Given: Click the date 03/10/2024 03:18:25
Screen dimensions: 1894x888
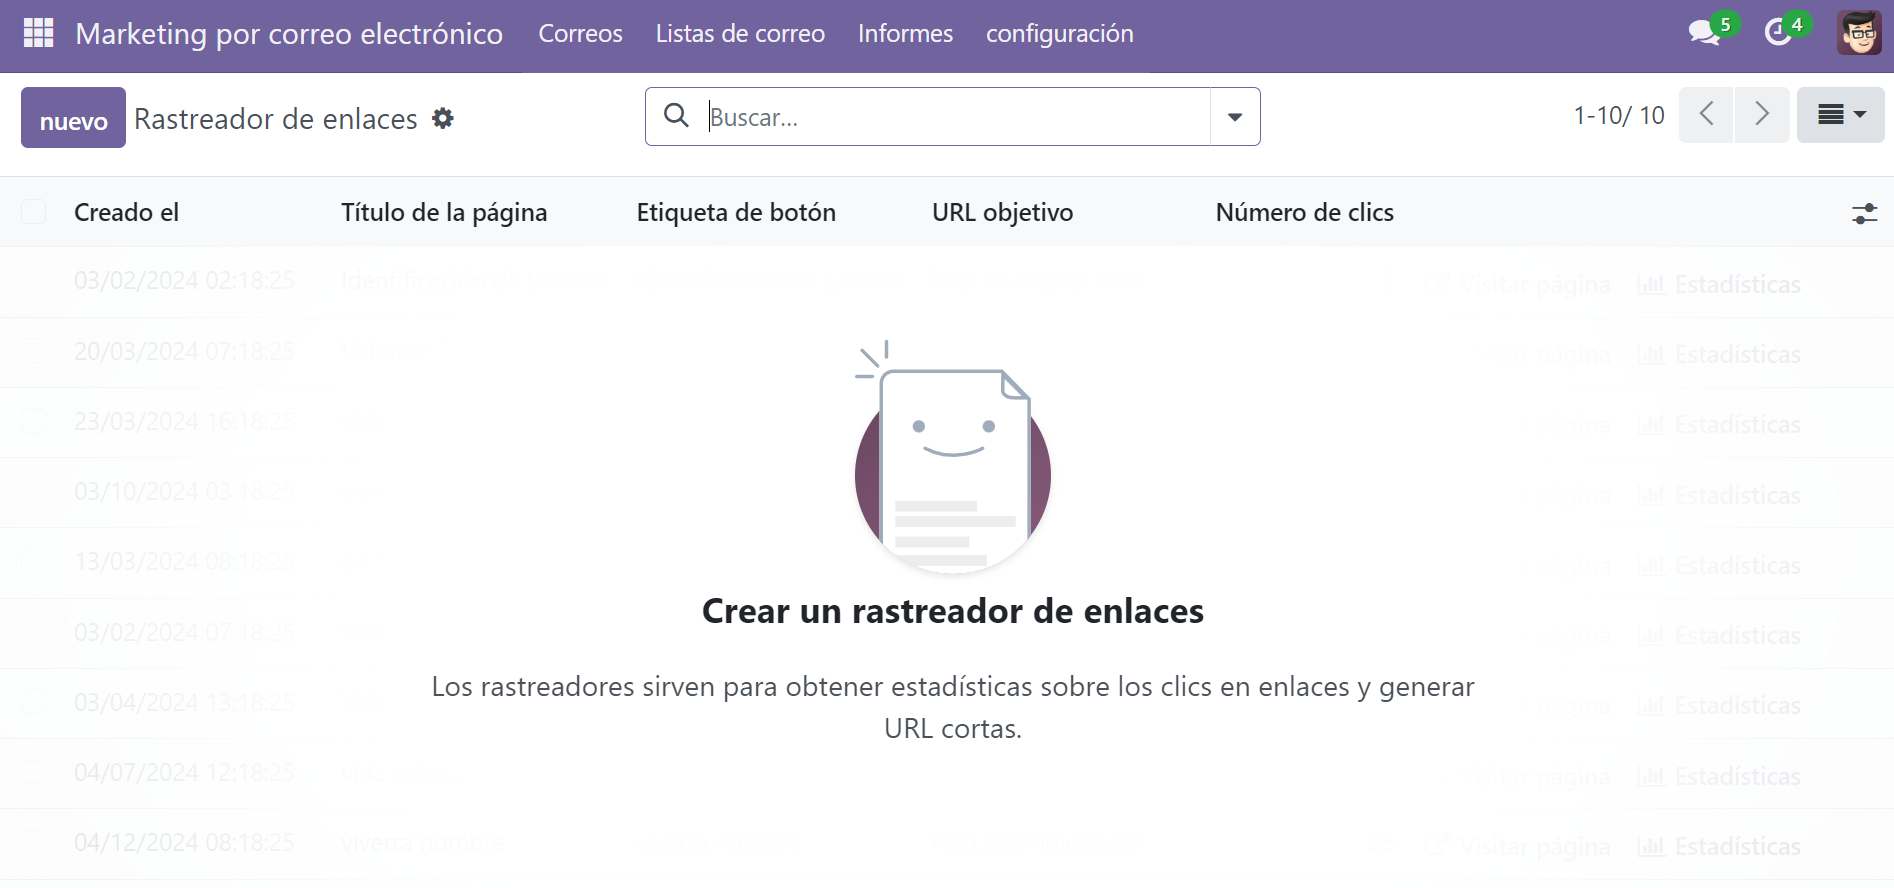Looking at the screenshot, I should coord(184,492).
